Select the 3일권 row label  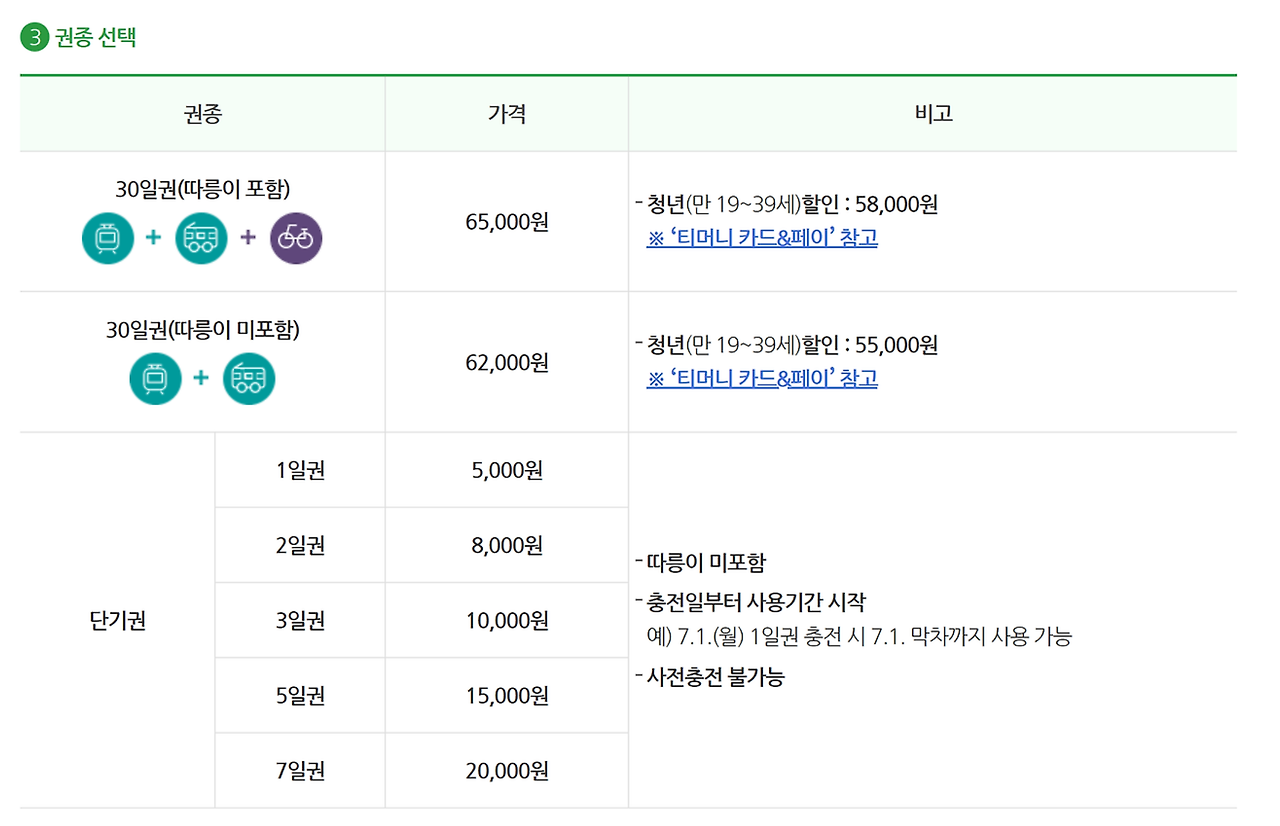[300, 621]
